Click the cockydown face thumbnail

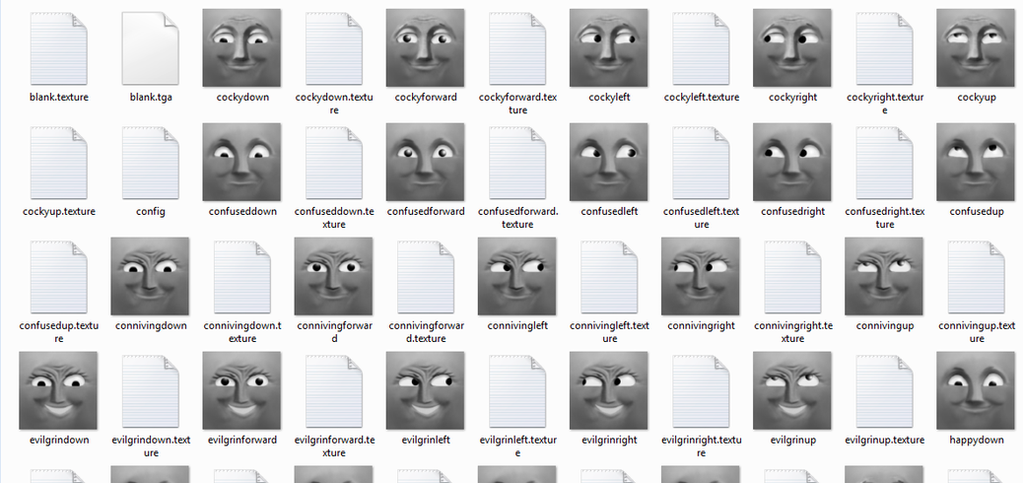[x=241, y=48]
